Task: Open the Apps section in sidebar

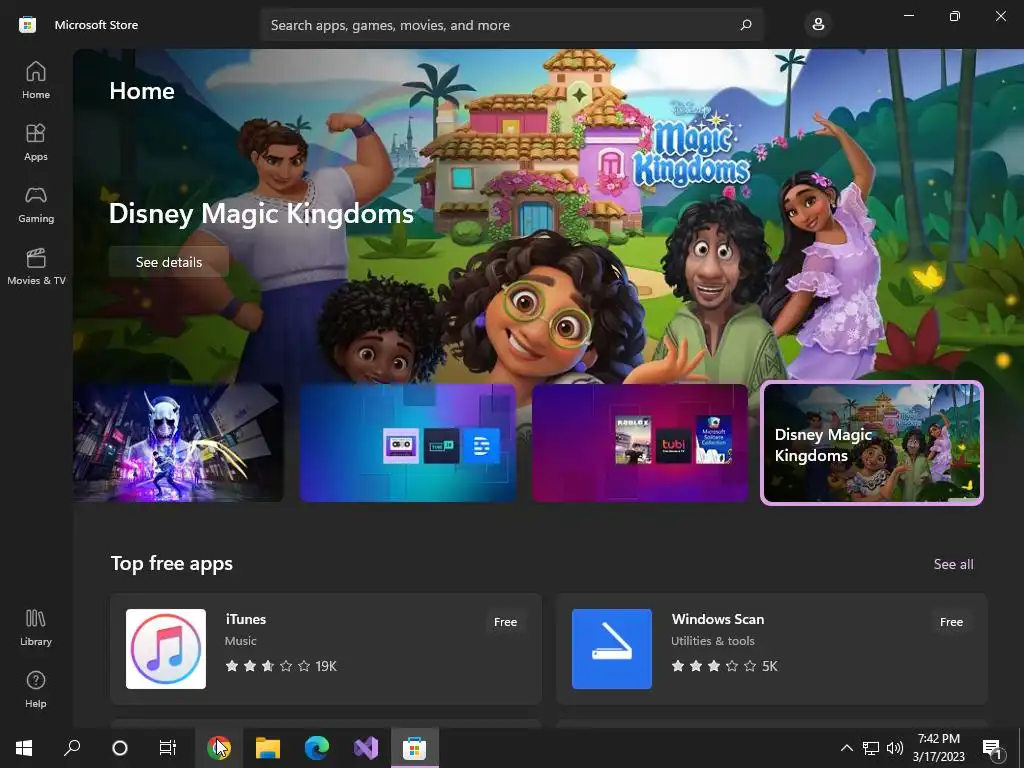Action: 36,142
